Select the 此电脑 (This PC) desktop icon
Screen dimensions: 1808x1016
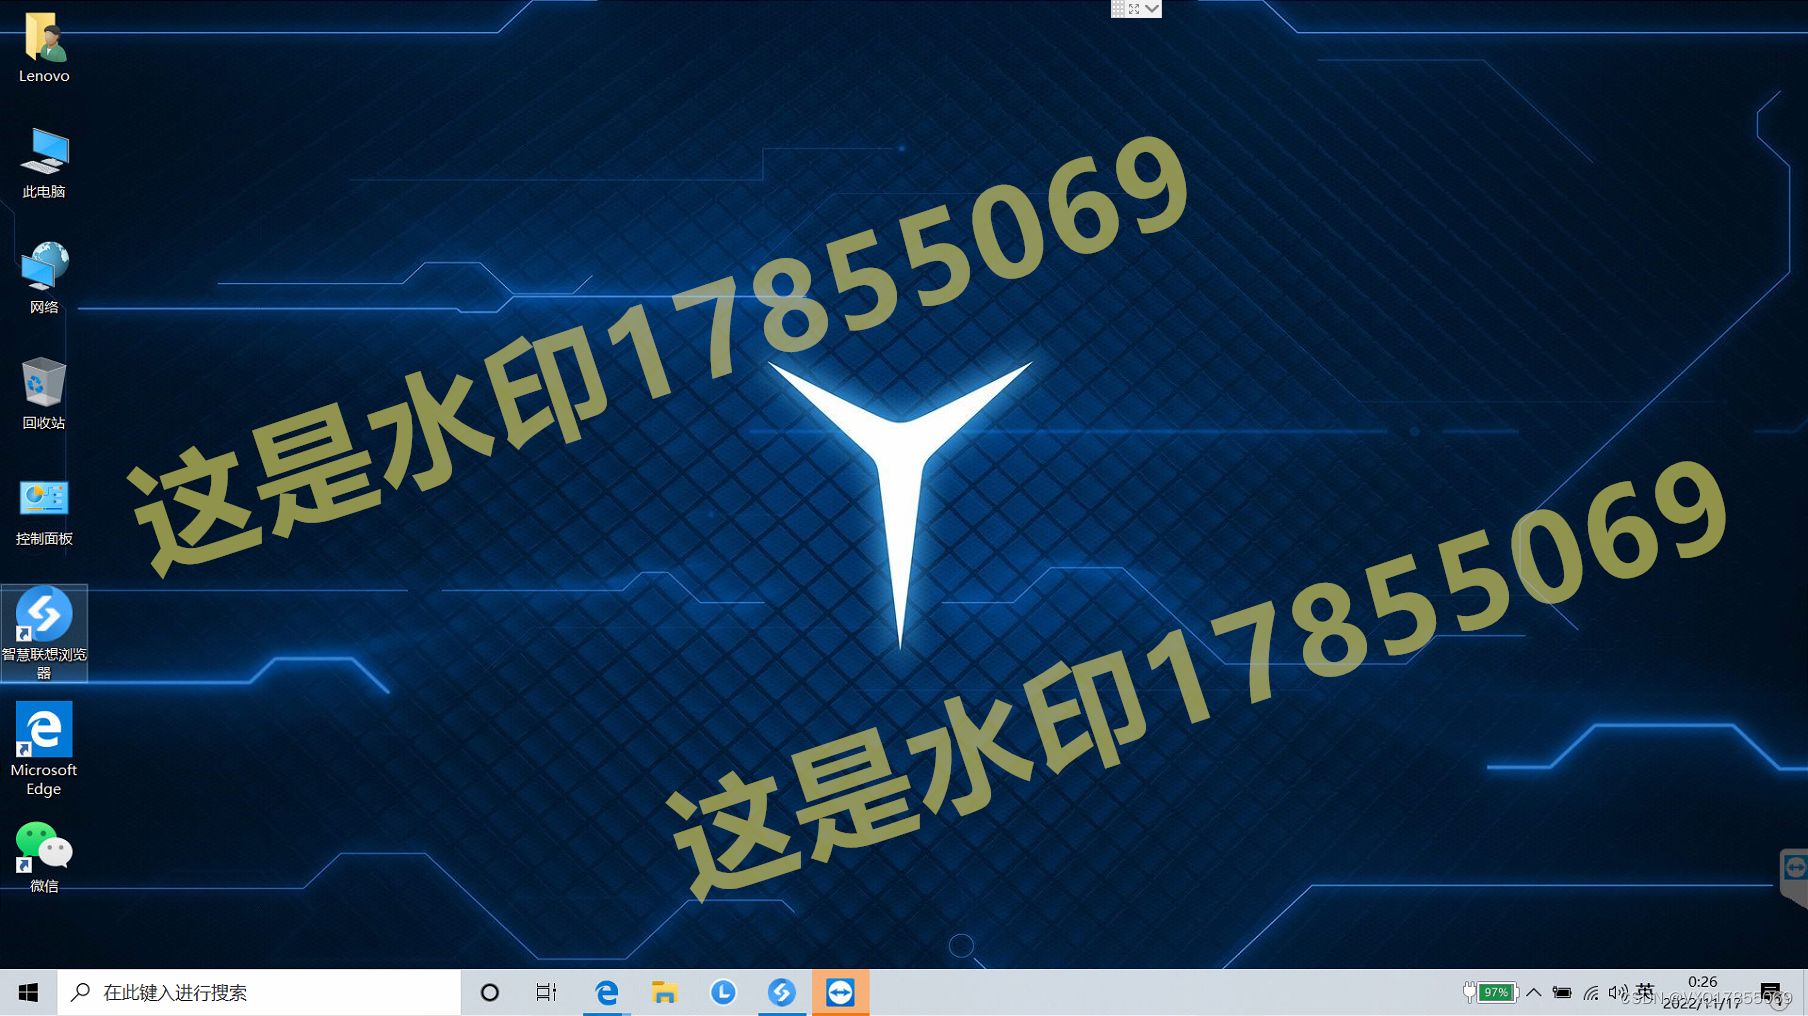point(44,163)
